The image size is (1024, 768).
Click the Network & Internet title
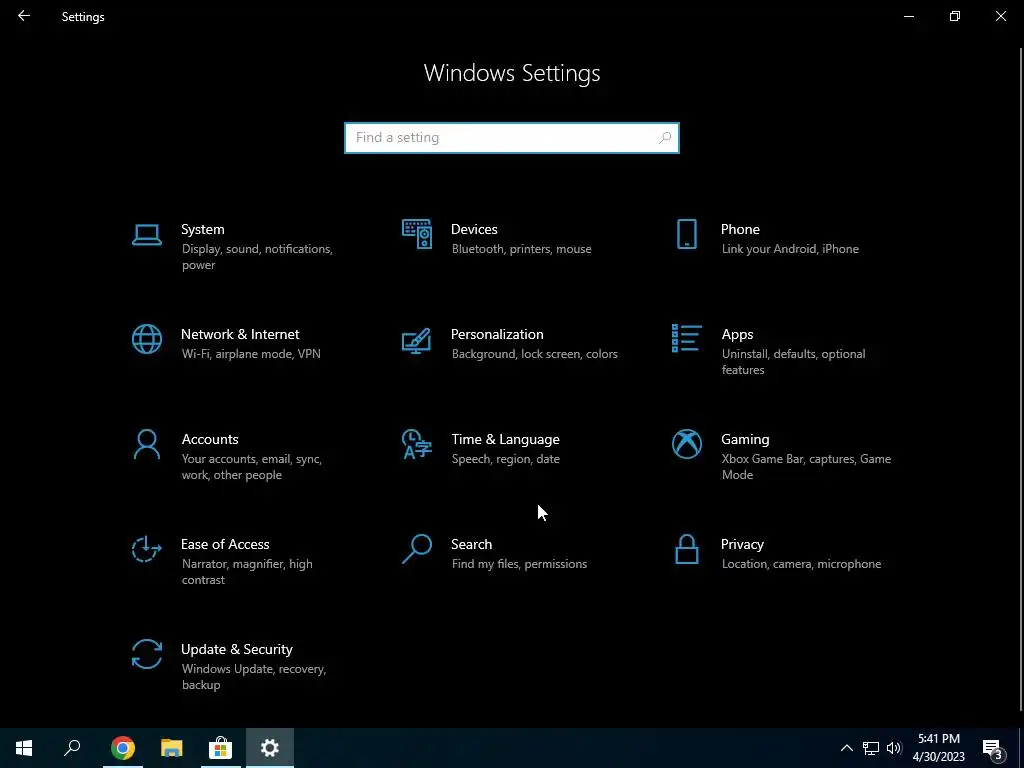(x=240, y=334)
